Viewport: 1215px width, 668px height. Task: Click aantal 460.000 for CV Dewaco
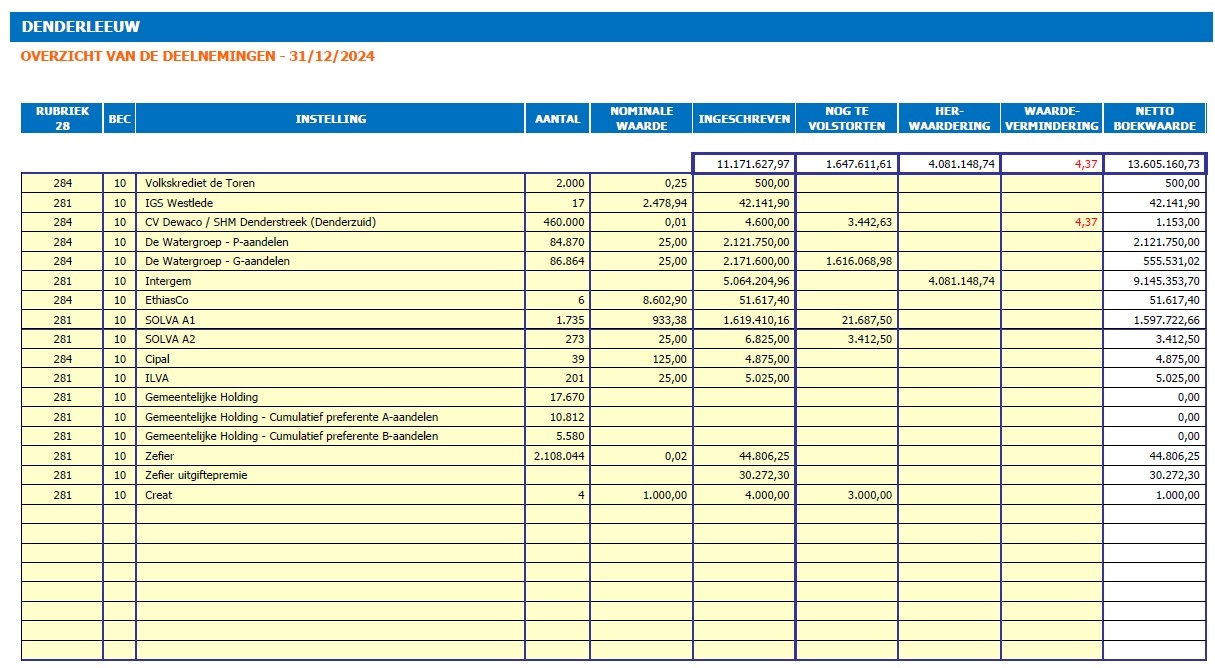click(558, 223)
